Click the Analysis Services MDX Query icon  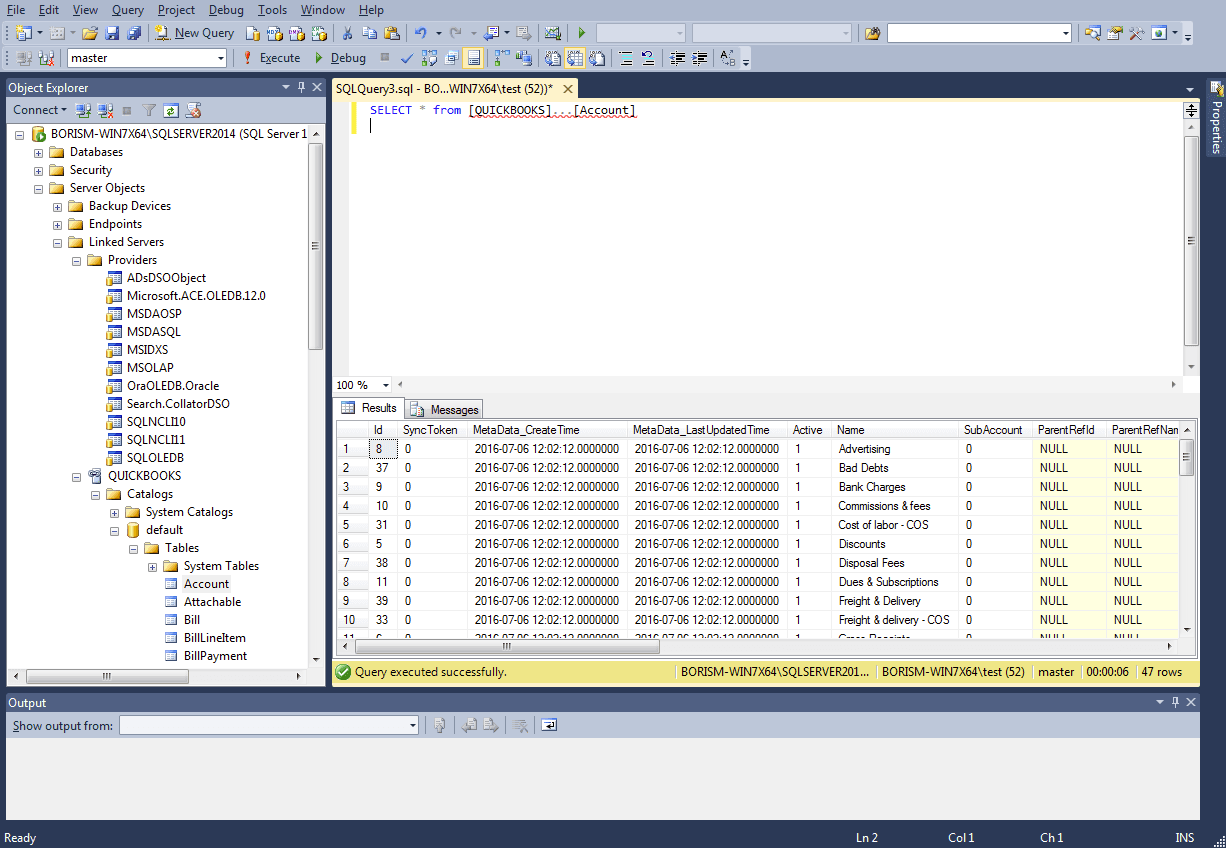click(273, 33)
